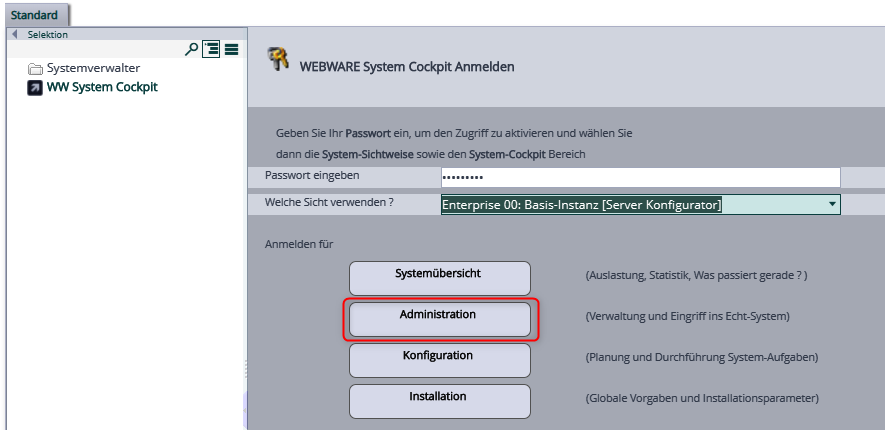Collapse the Selektion panel with left arrow
Viewport: 885px width, 430px height.
coord(14,34)
